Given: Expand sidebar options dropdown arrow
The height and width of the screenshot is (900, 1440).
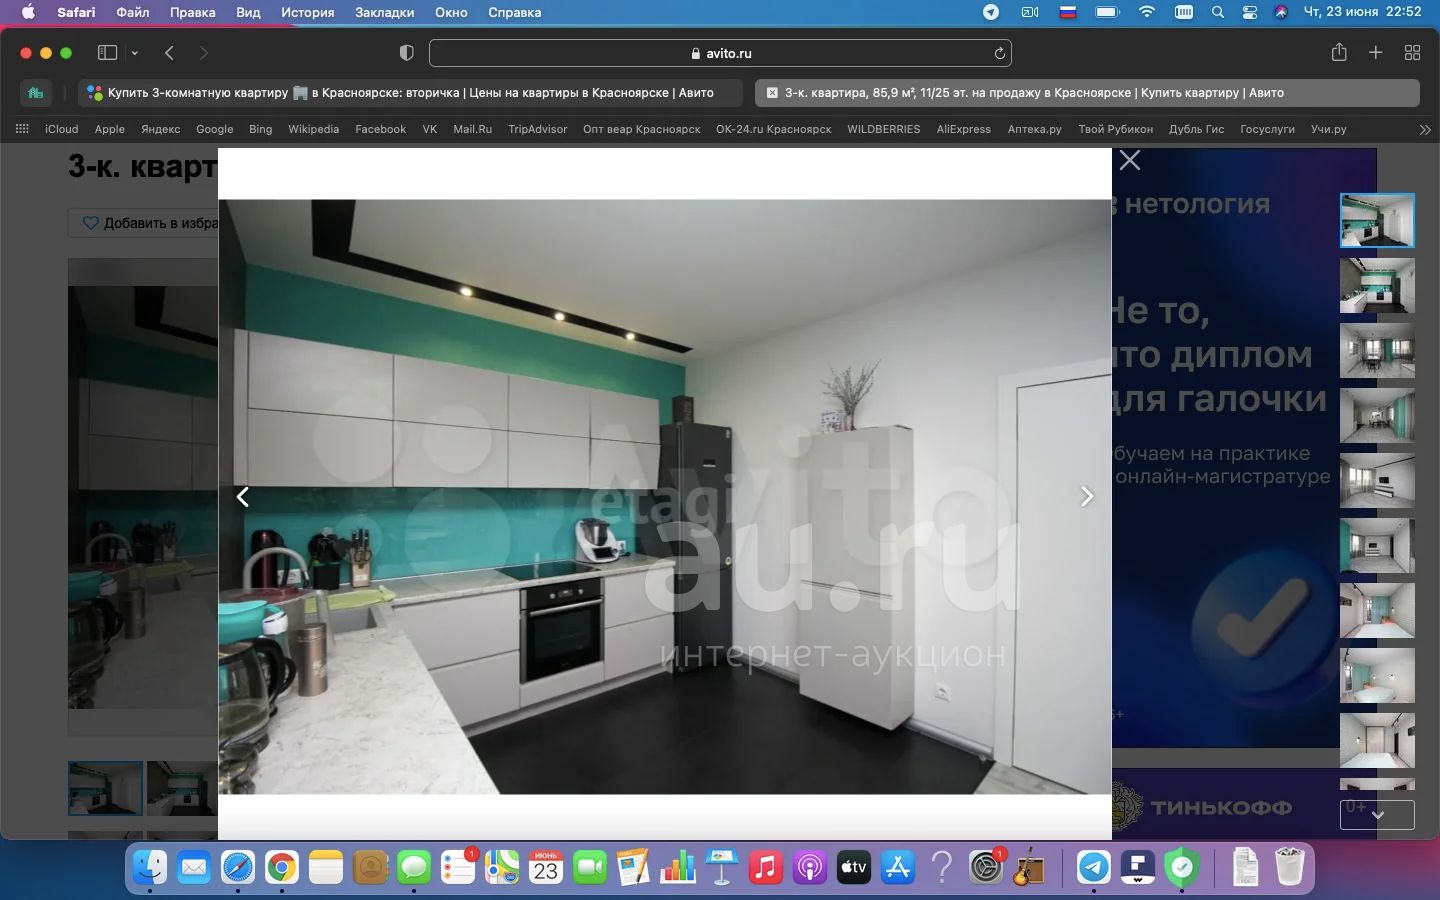Looking at the screenshot, I should click(135, 53).
